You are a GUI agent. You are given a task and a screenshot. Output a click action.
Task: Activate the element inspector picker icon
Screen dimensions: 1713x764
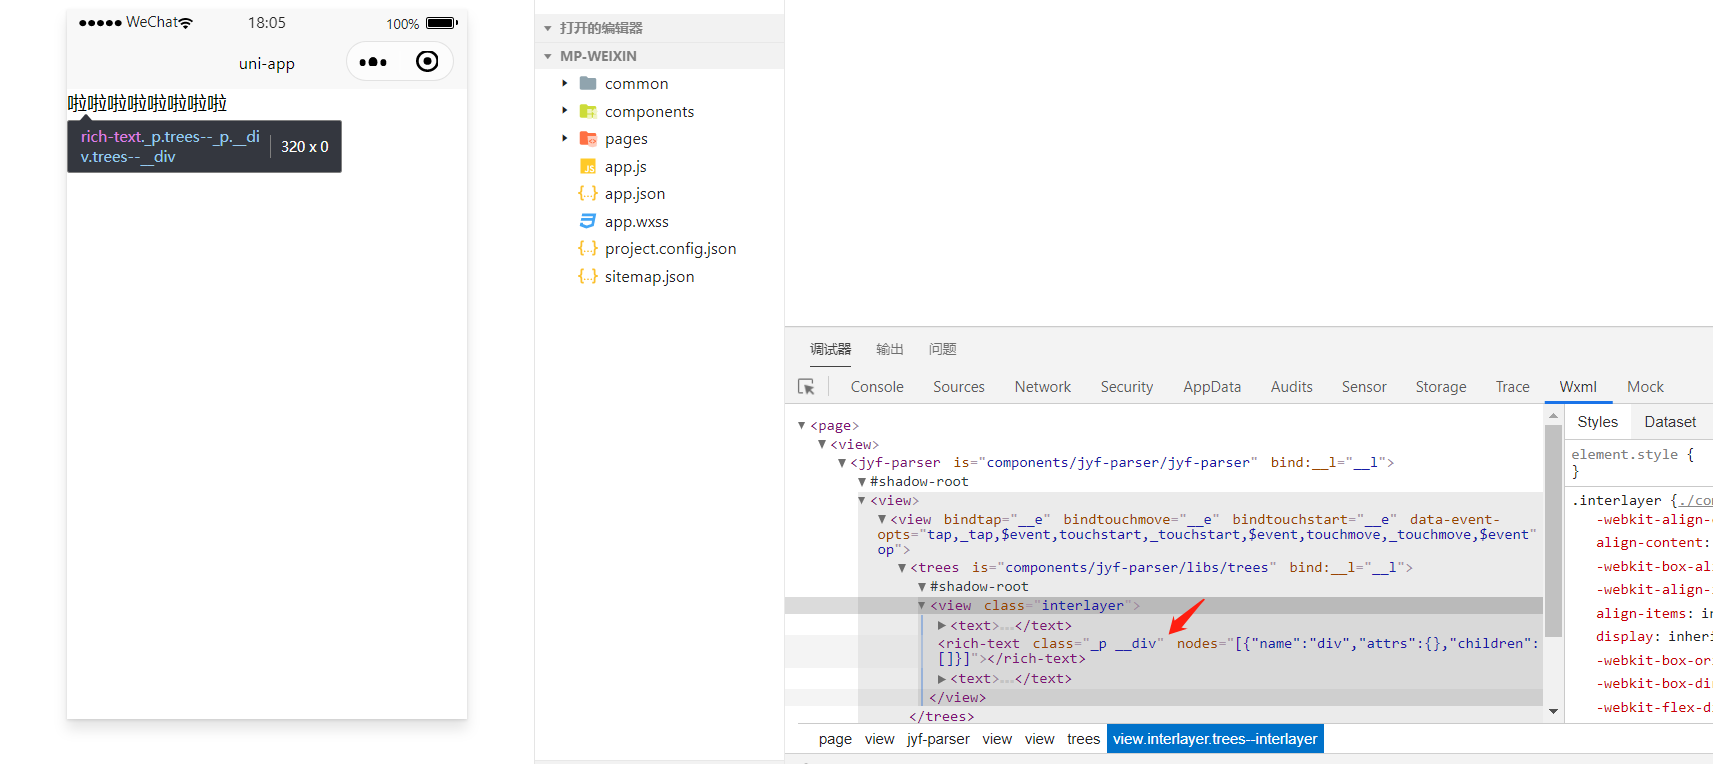click(806, 387)
